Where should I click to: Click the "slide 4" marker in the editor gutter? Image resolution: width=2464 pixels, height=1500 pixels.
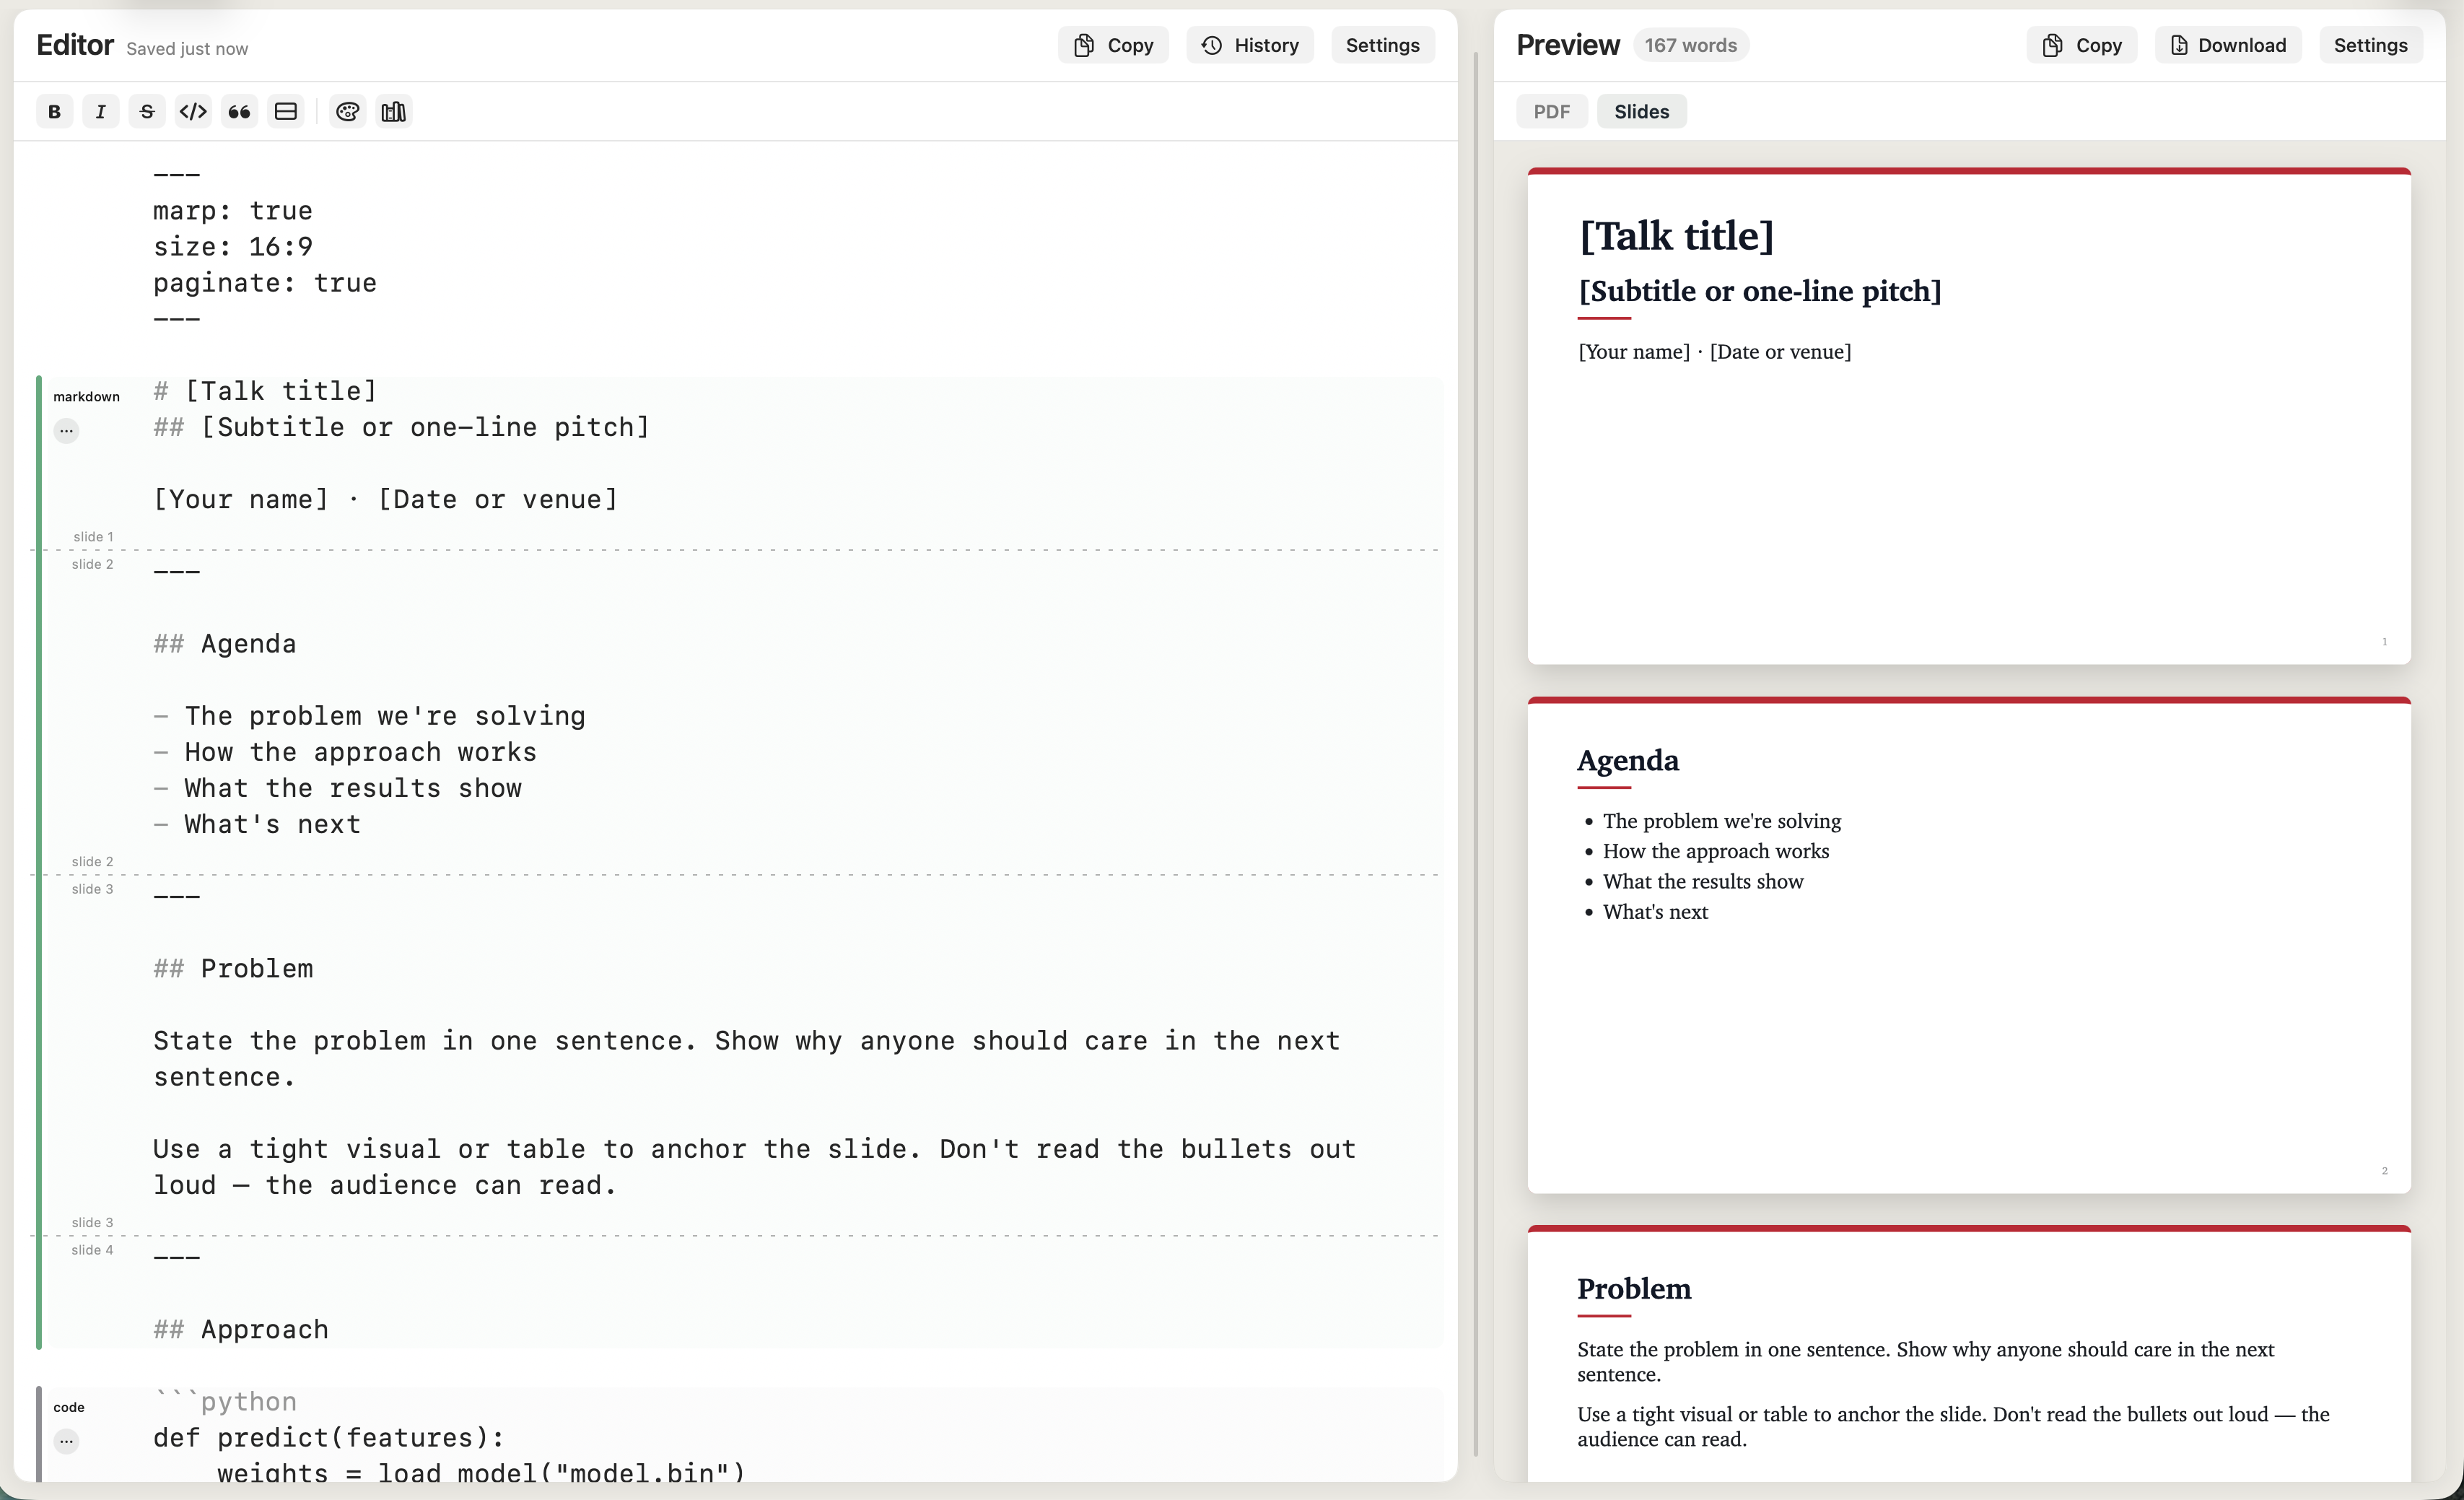(93, 1250)
